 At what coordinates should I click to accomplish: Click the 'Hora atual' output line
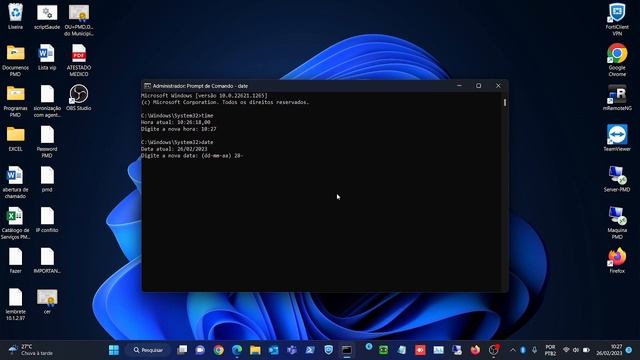pyautogui.click(x=176, y=122)
